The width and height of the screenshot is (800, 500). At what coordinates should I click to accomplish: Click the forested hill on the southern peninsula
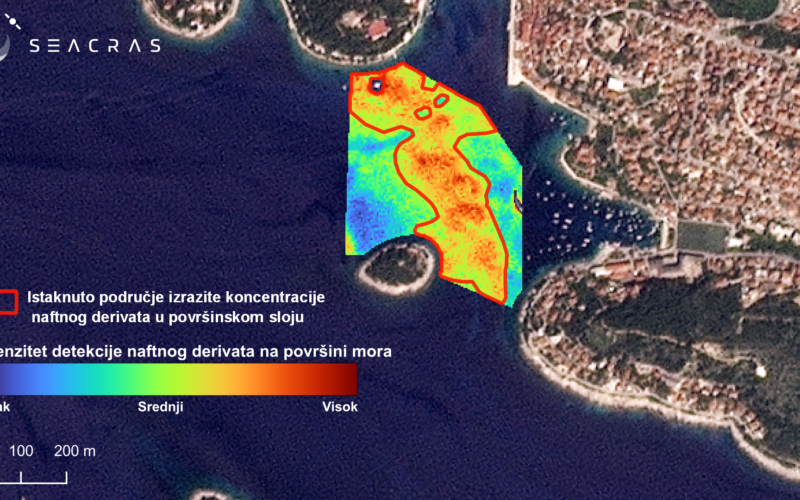pyautogui.click(x=660, y=320)
